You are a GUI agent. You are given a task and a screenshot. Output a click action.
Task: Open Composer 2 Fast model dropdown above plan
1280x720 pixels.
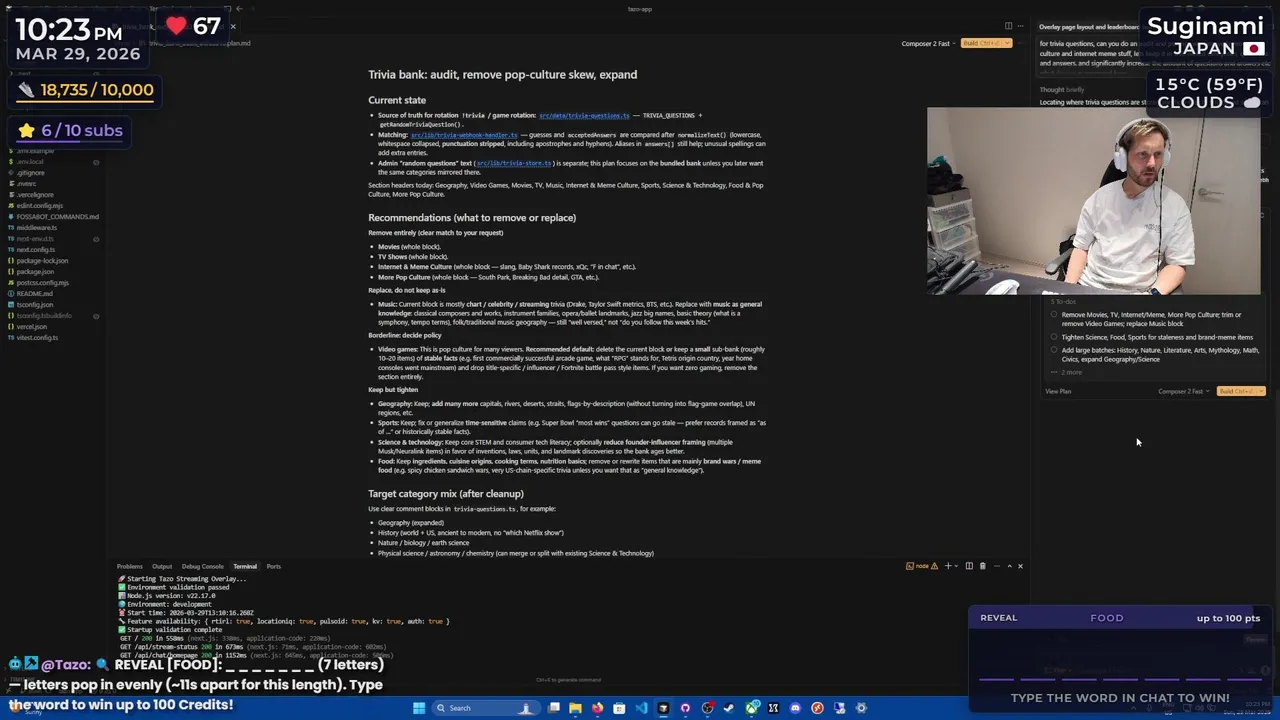click(x=928, y=43)
